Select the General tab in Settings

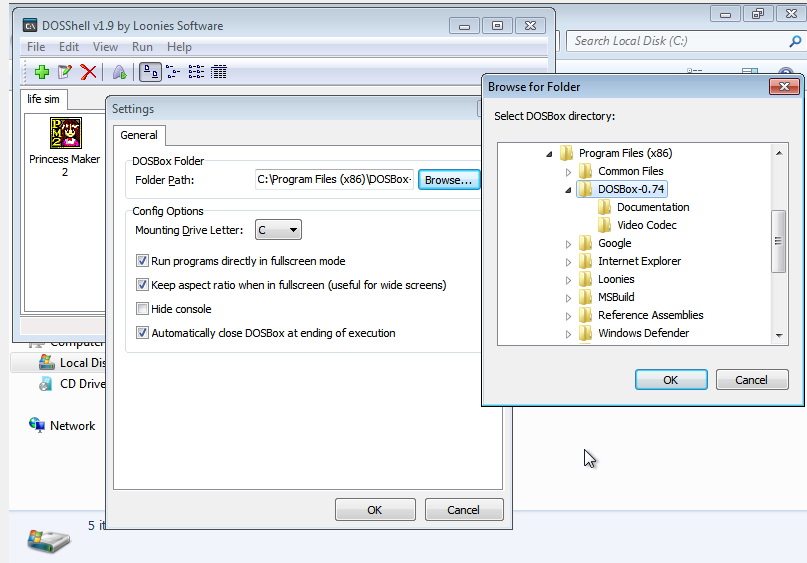click(x=139, y=135)
